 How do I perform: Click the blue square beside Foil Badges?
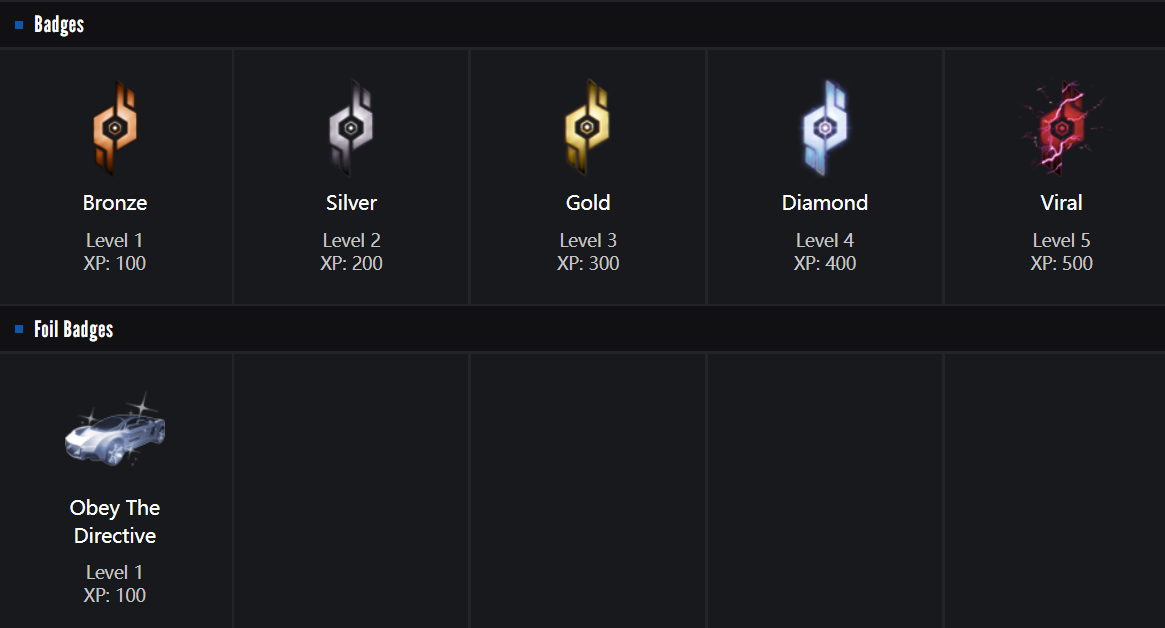click(x=19, y=329)
